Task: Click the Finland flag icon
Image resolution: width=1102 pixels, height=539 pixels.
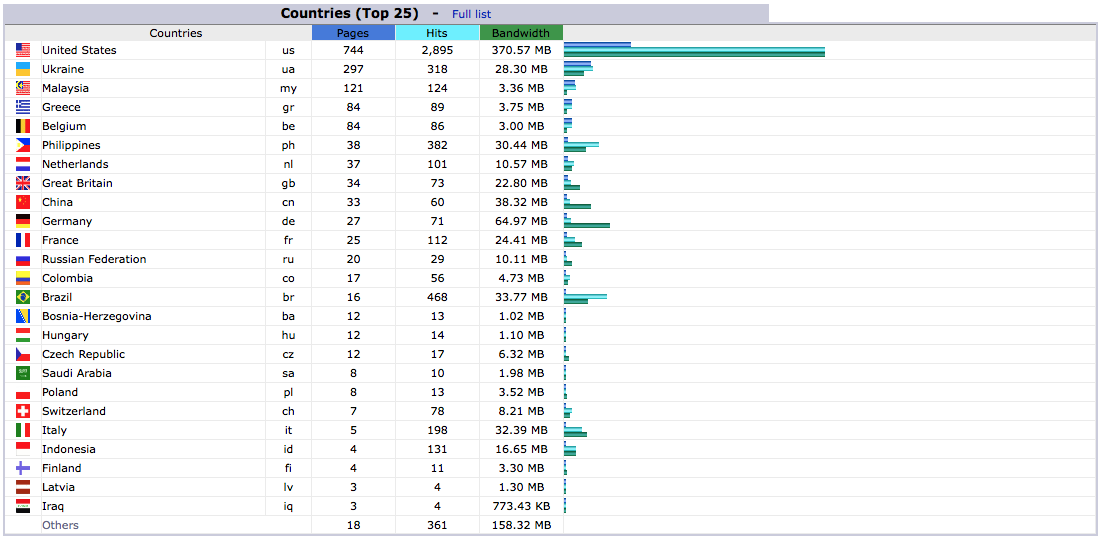Action: pos(23,468)
